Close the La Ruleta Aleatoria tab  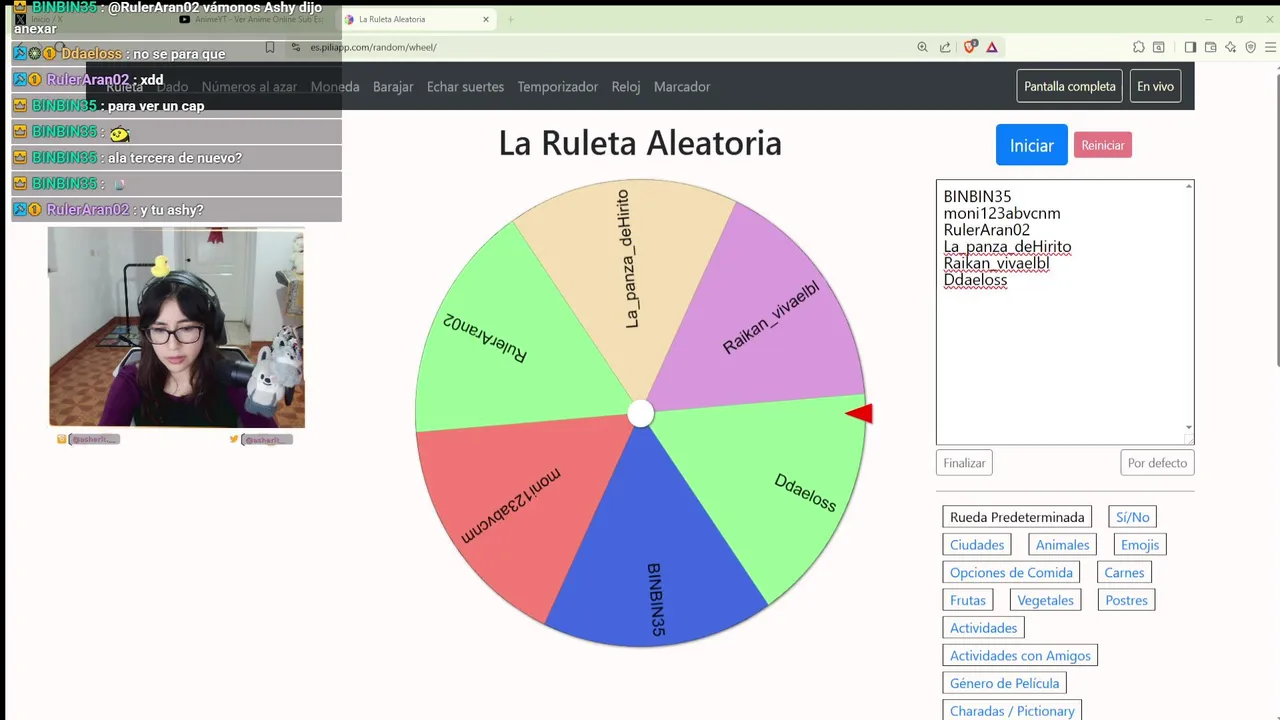[486, 19]
